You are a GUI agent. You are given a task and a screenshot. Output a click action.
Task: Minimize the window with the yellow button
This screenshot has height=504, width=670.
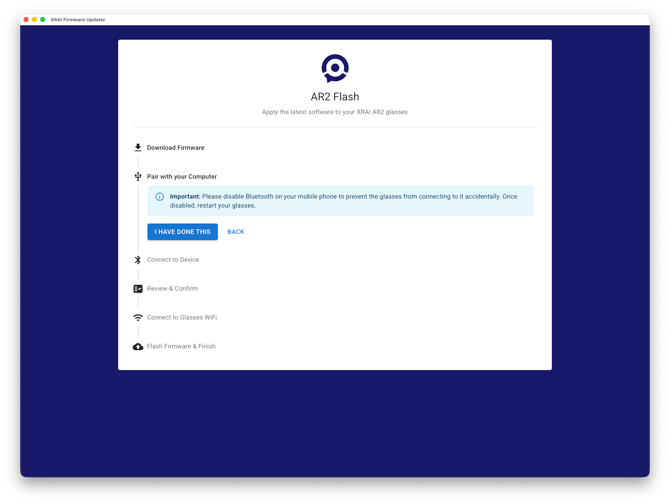[35, 20]
